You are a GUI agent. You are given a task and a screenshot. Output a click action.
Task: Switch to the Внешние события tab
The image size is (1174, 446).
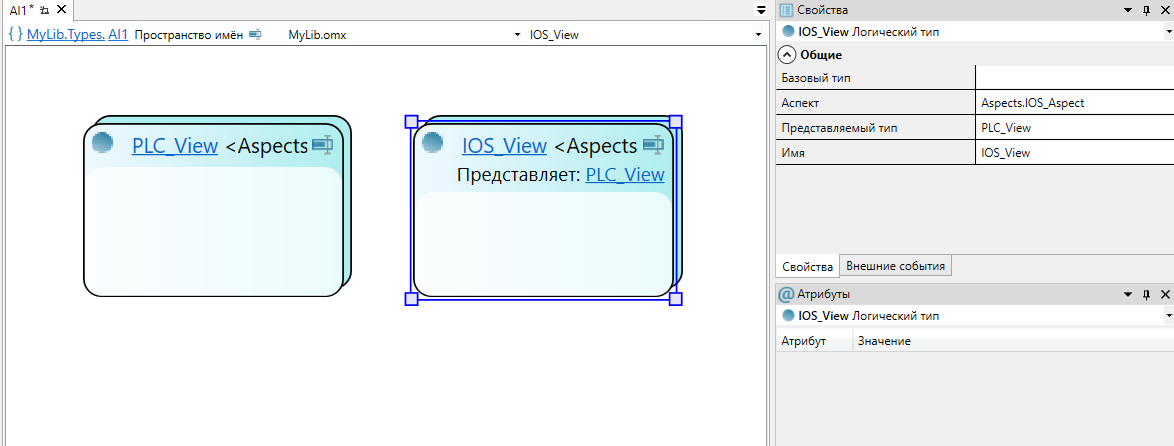895,266
